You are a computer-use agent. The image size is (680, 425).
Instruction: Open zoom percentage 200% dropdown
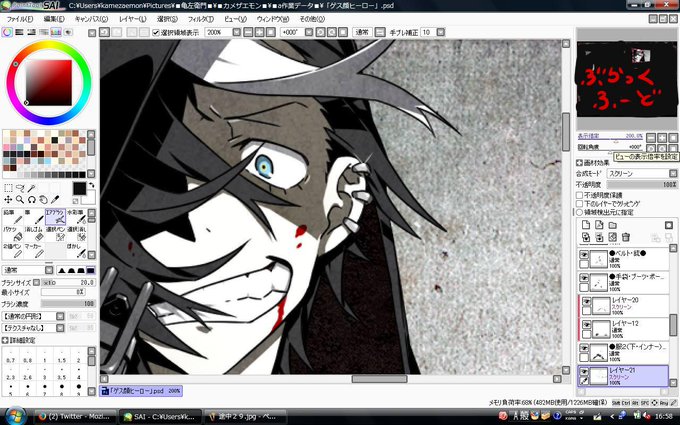click(x=237, y=32)
